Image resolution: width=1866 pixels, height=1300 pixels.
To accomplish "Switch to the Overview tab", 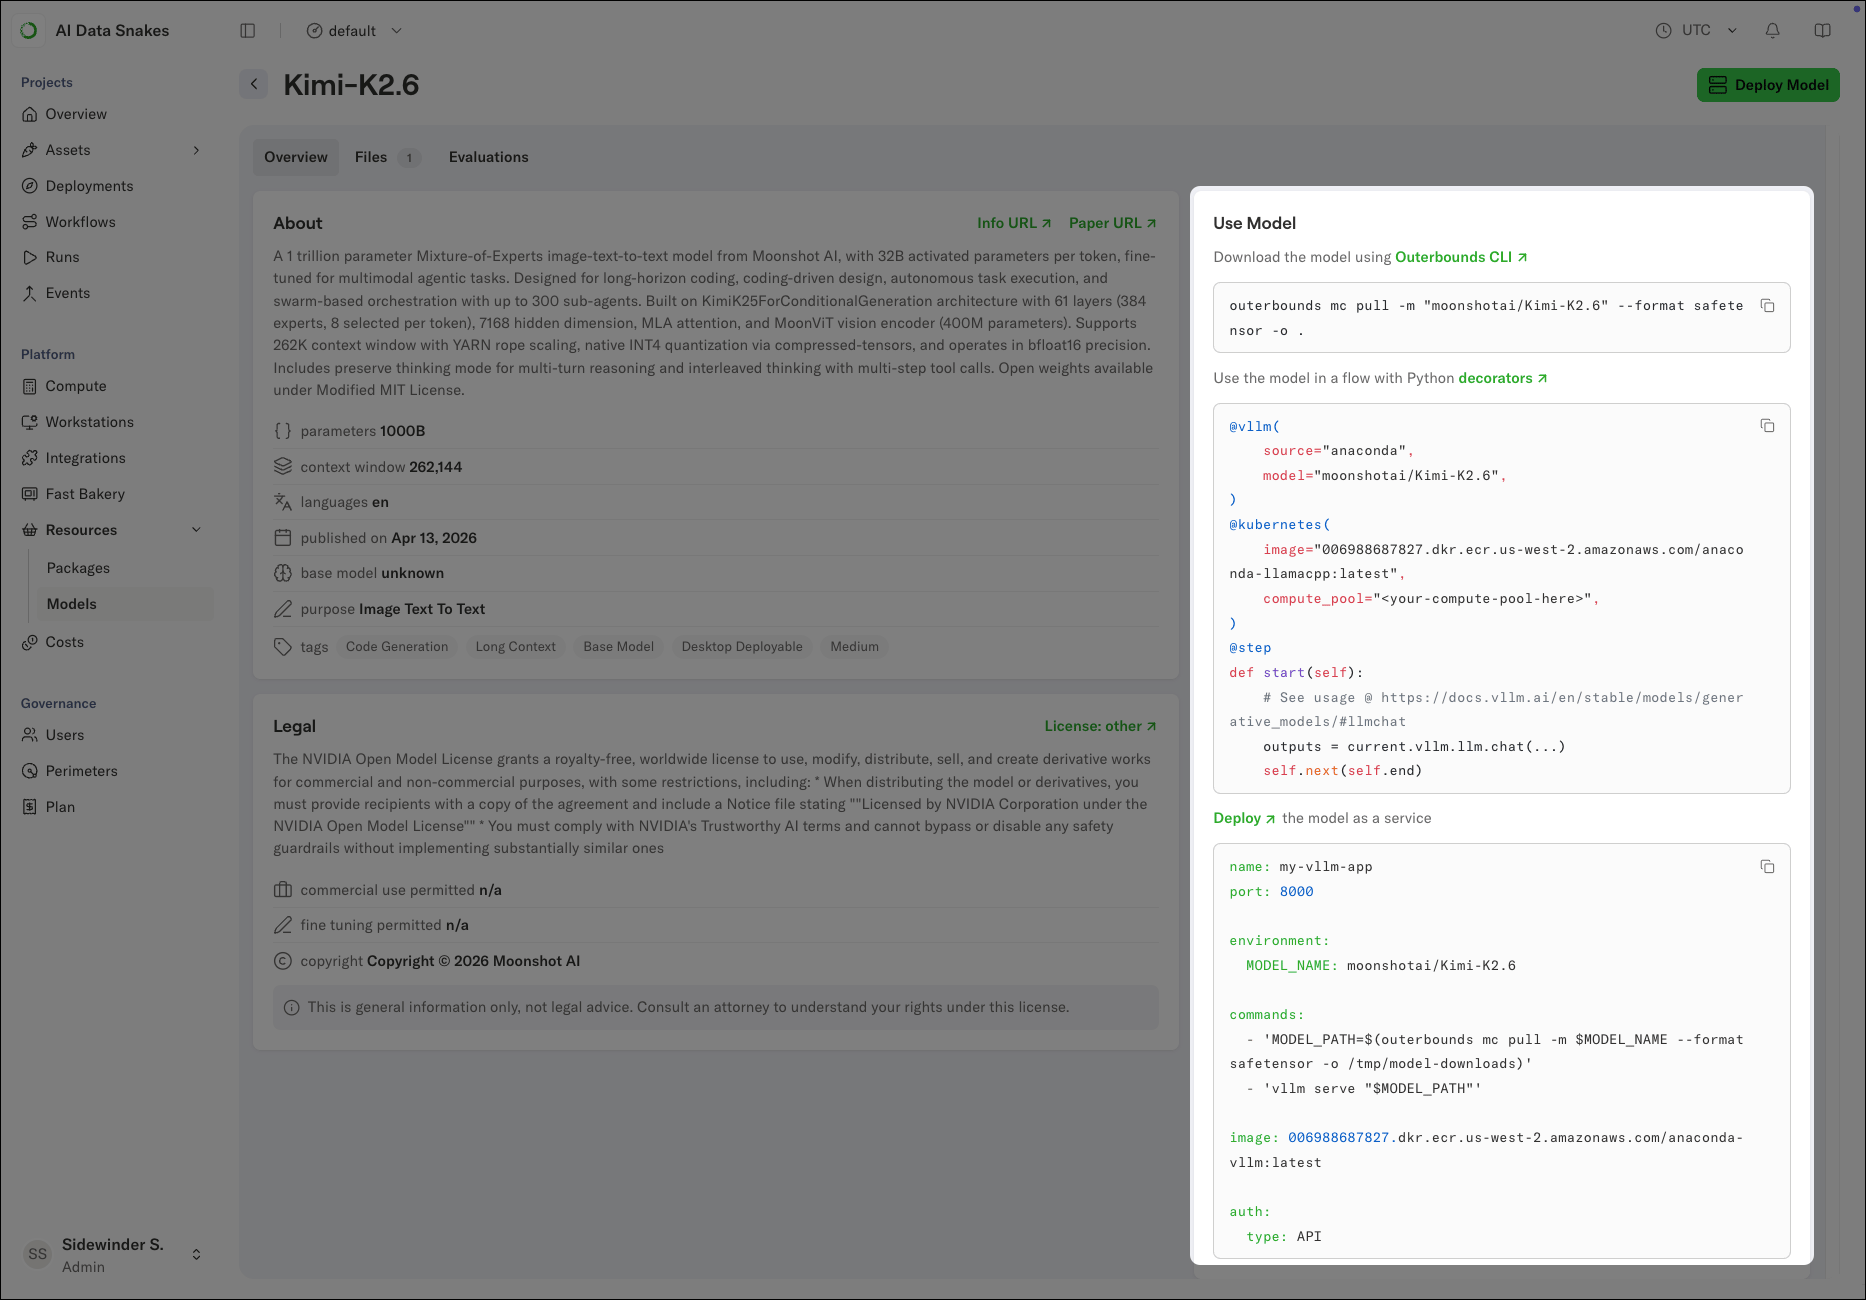I will click(296, 157).
